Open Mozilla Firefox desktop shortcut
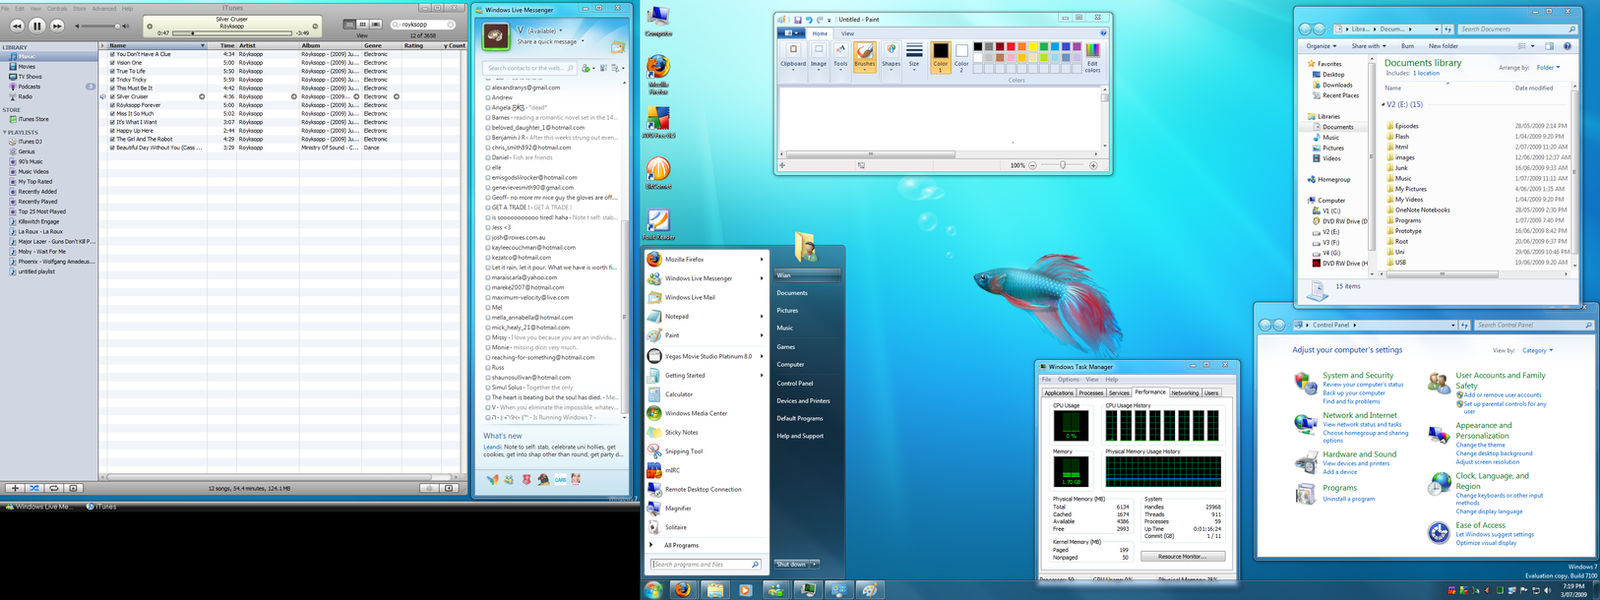The image size is (1600, 600). tap(658, 72)
